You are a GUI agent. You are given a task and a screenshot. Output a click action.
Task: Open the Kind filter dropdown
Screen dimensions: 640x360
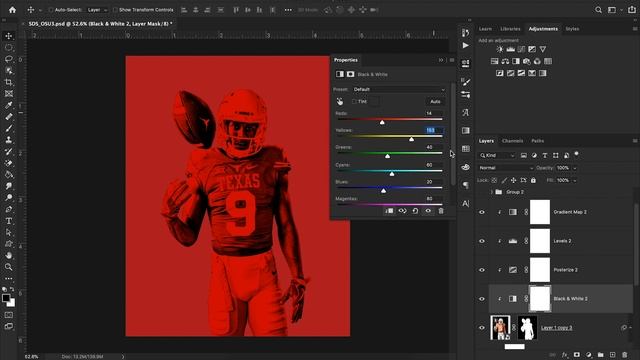[497, 156]
